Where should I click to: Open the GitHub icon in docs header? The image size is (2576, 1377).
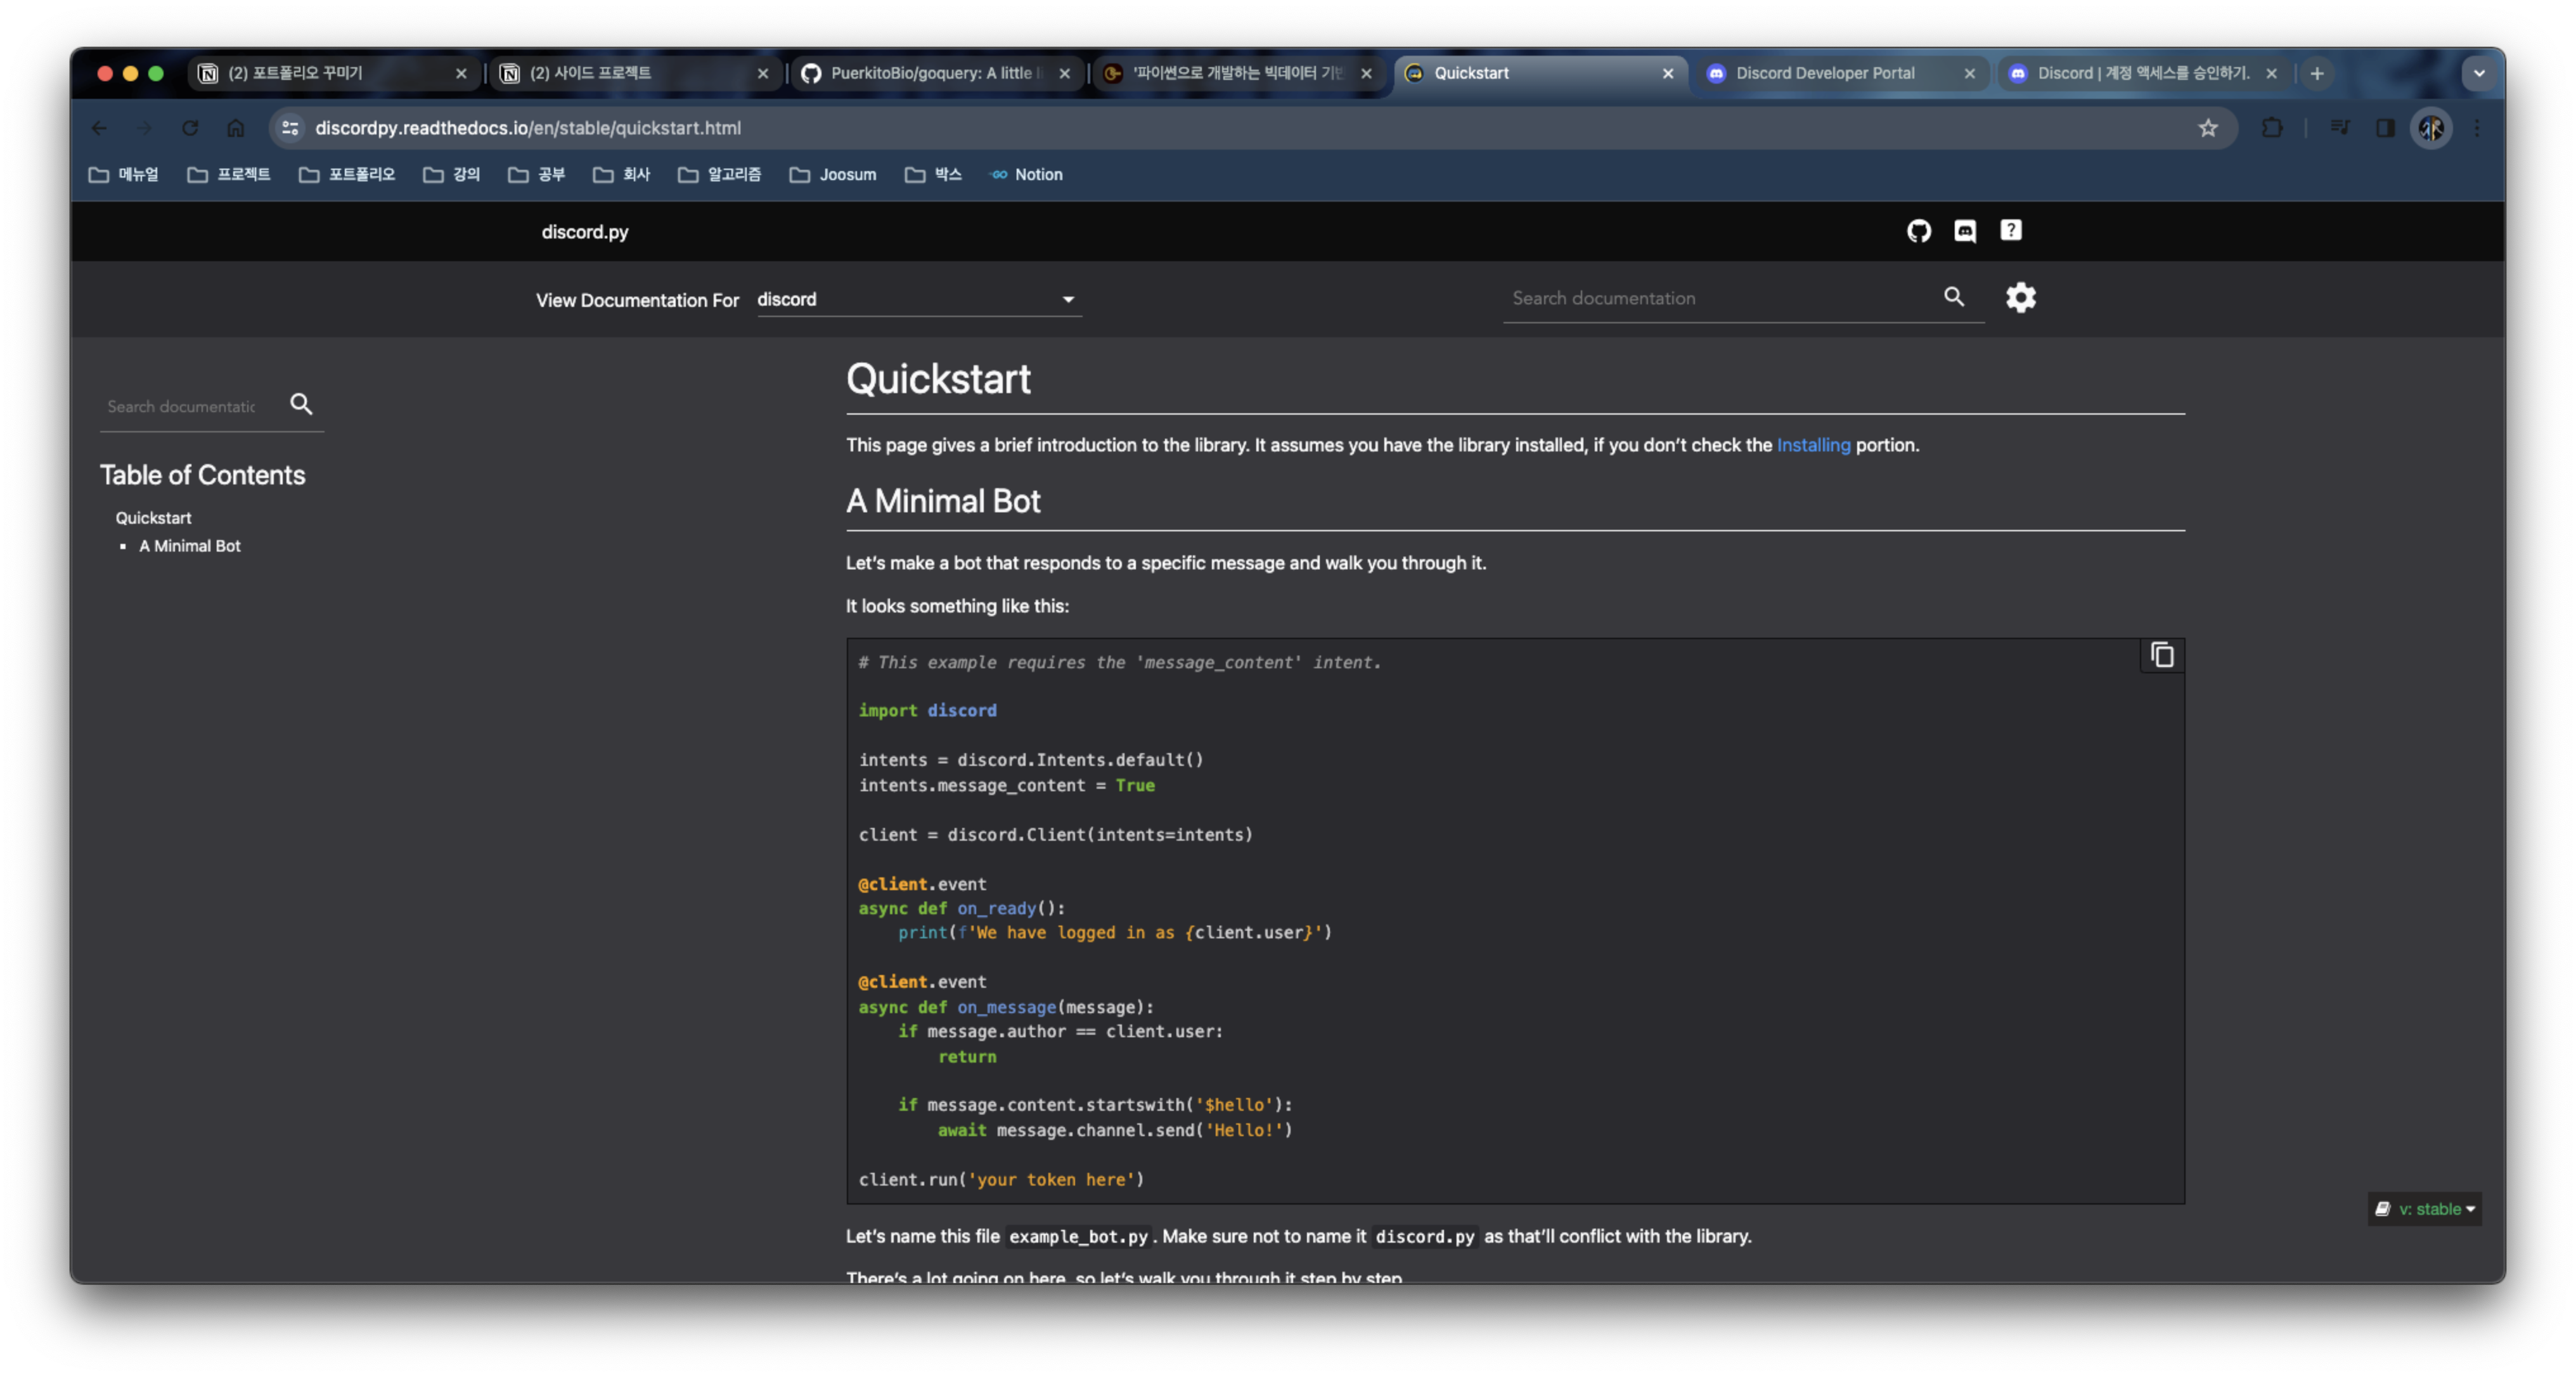[1918, 231]
